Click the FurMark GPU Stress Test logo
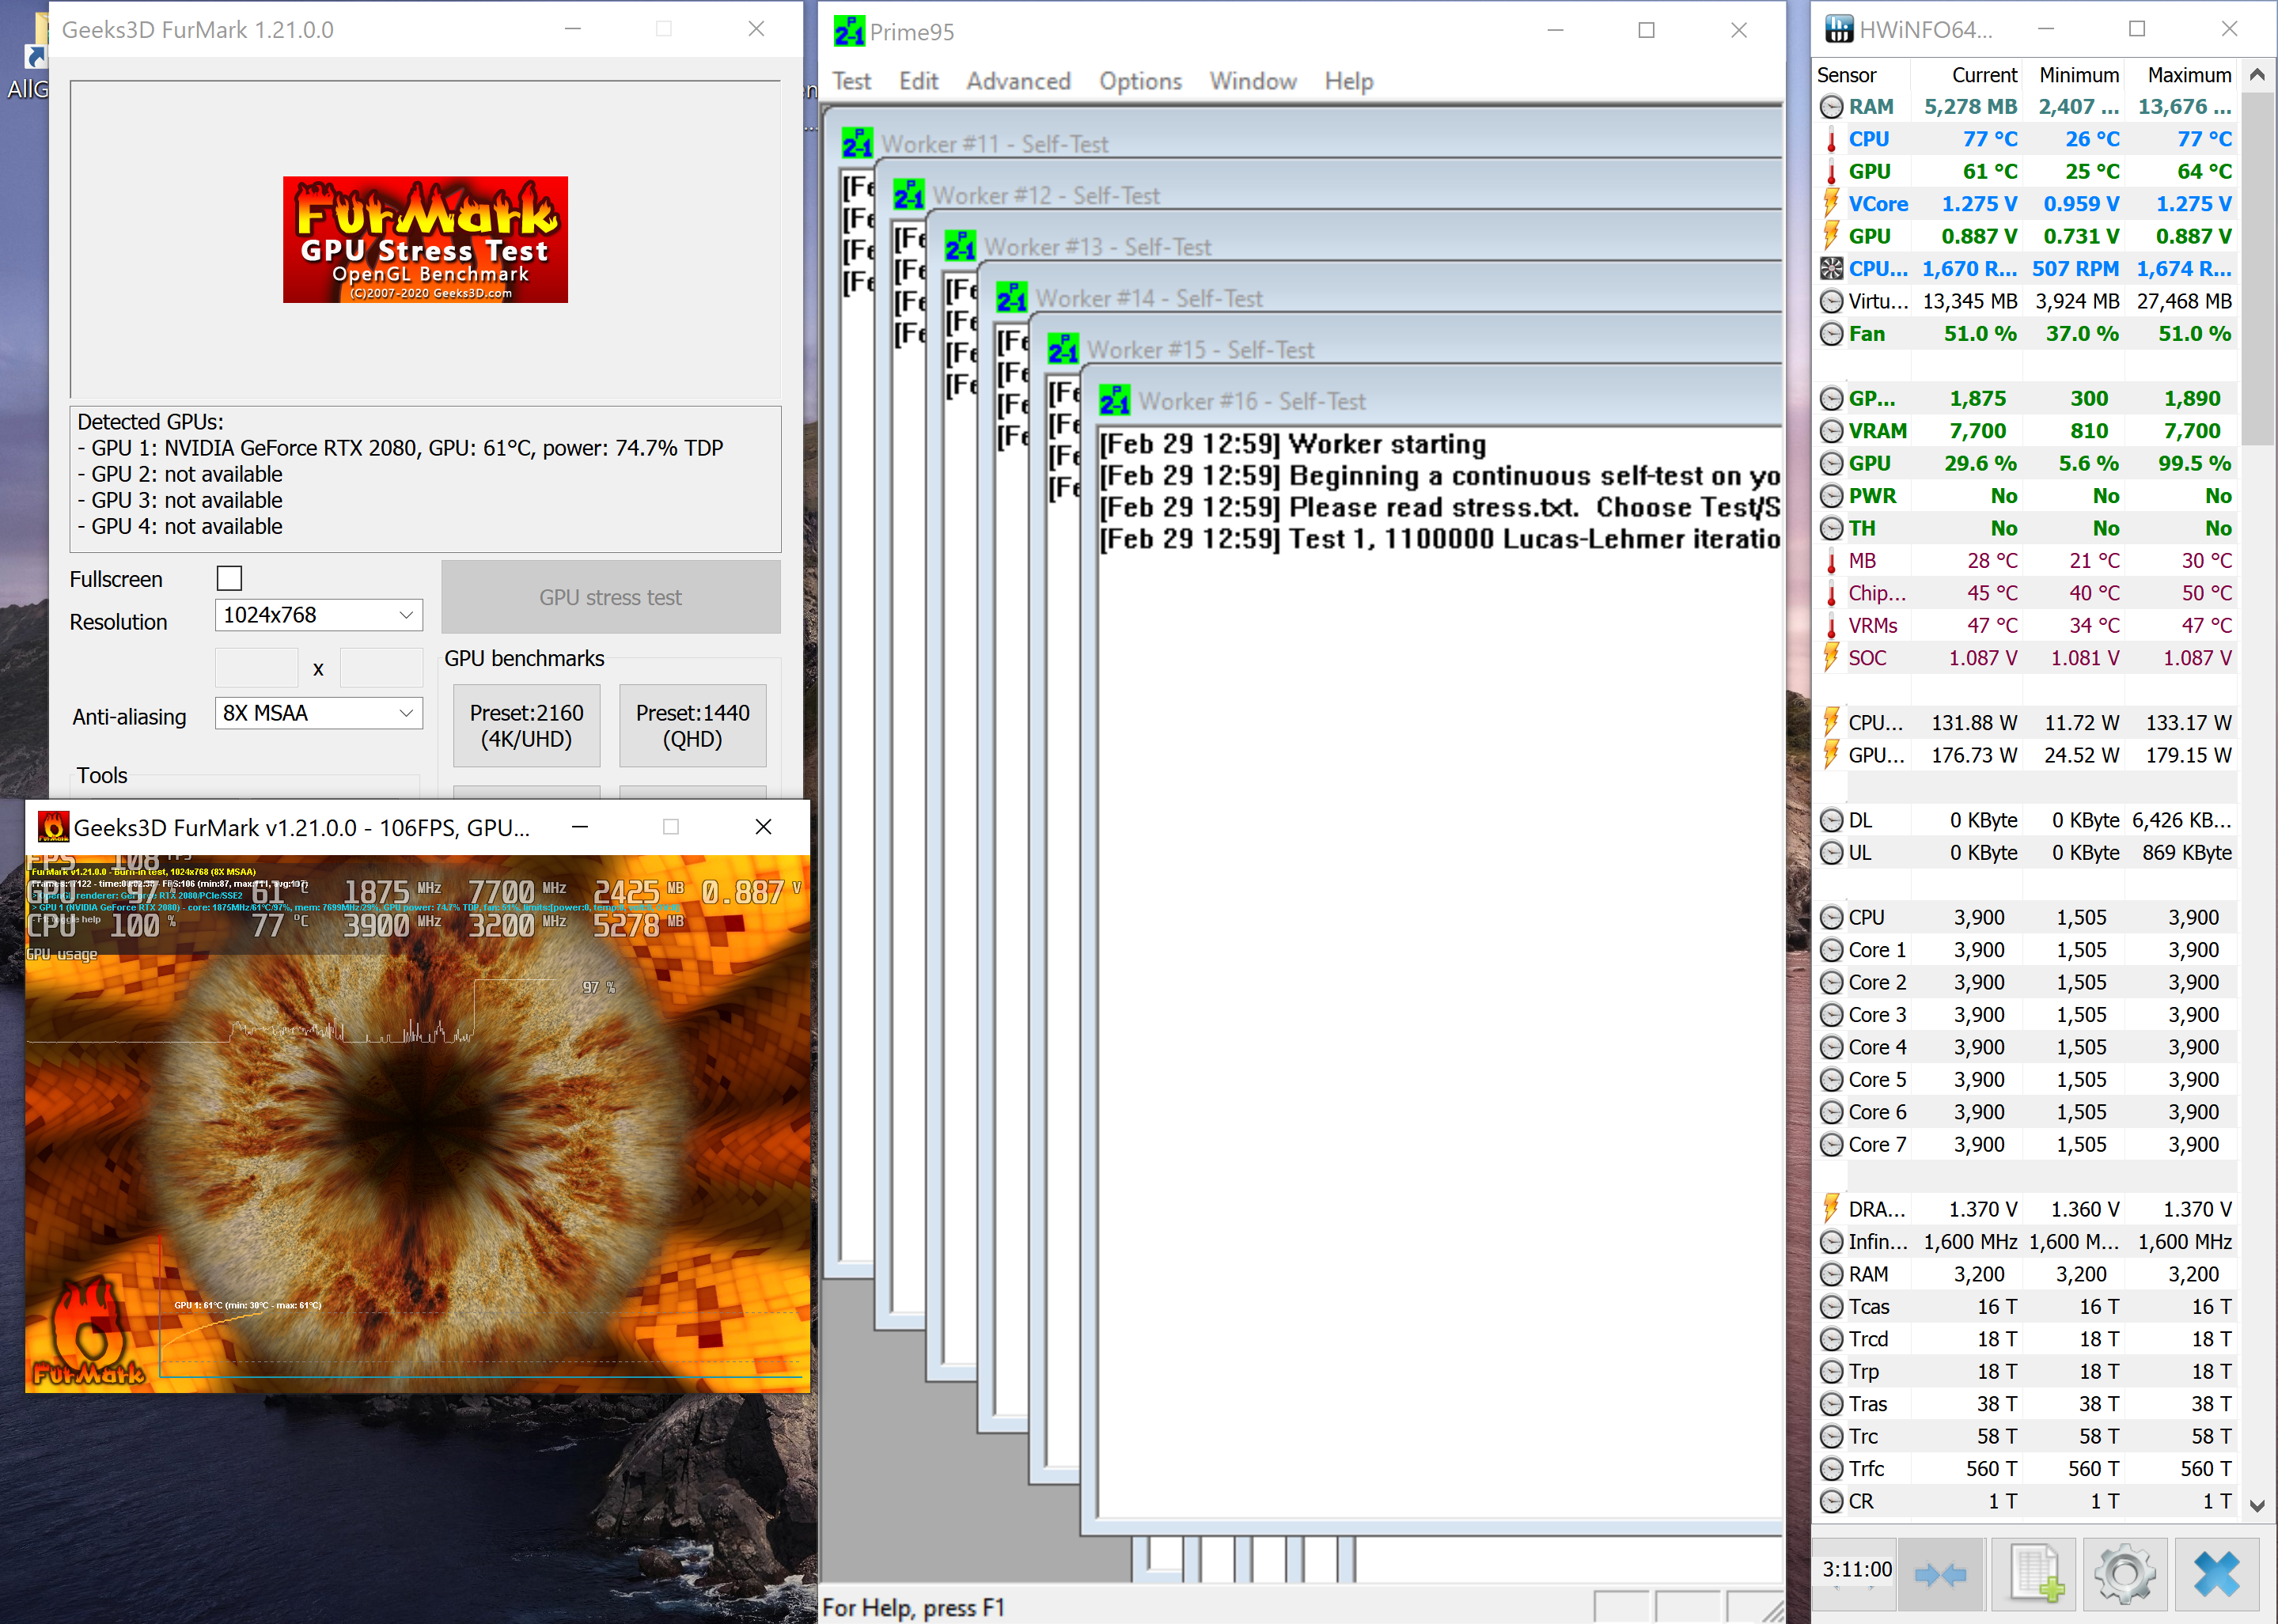The width and height of the screenshot is (2278, 1624). [x=425, y=239]
